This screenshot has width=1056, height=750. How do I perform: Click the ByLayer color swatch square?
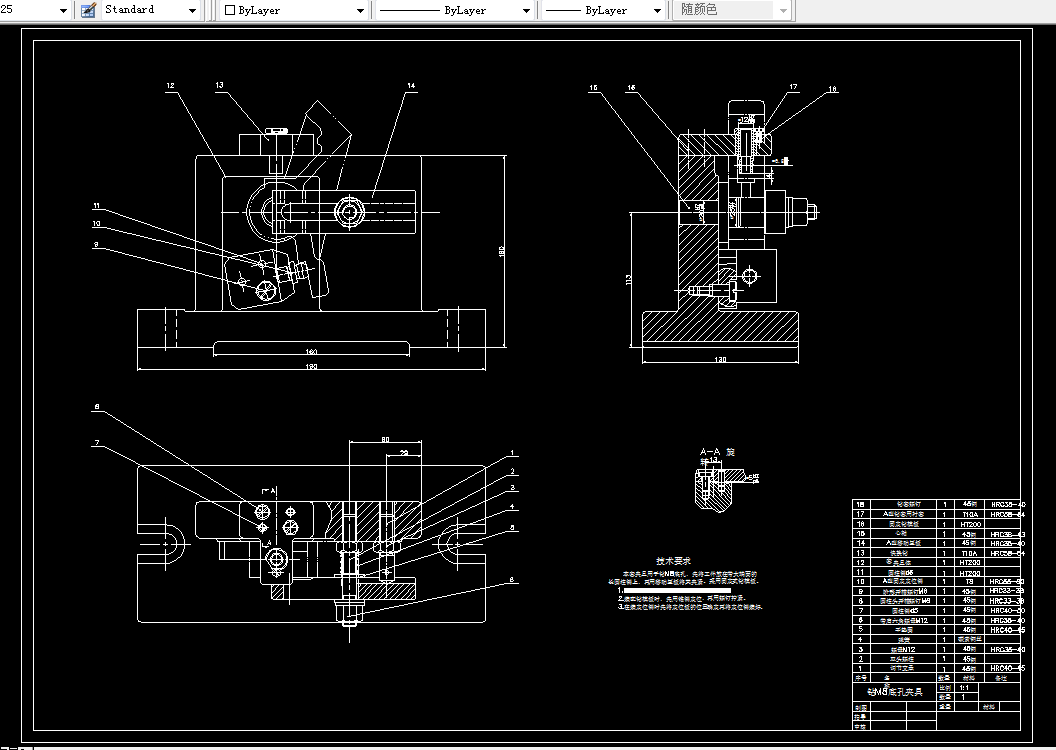pyautogui.click(x=230, y=10)
